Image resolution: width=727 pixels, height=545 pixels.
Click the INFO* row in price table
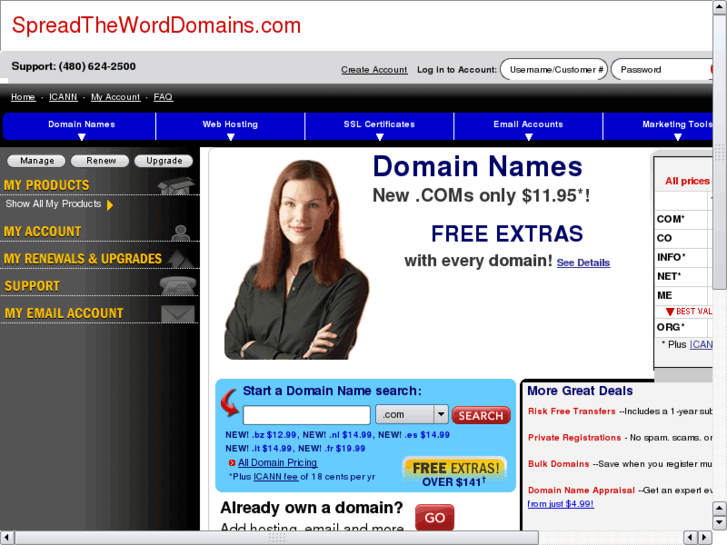[684, 257]
